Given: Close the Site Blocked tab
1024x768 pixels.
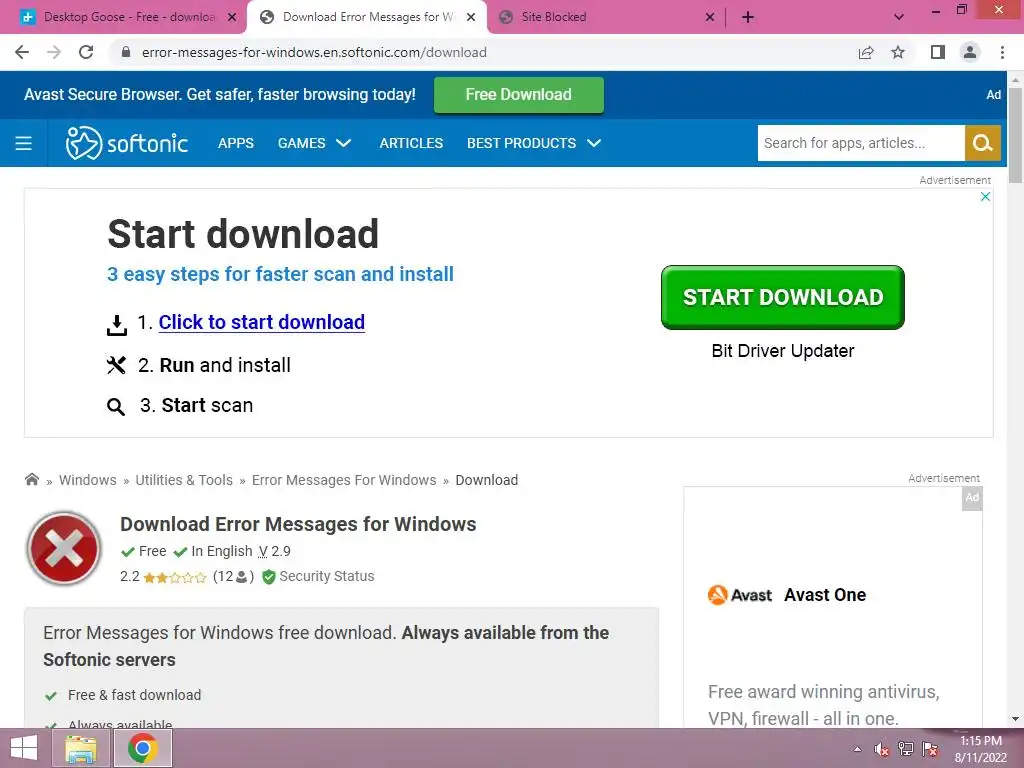Looking at the screenshot, I should click(x=710, y=17).
